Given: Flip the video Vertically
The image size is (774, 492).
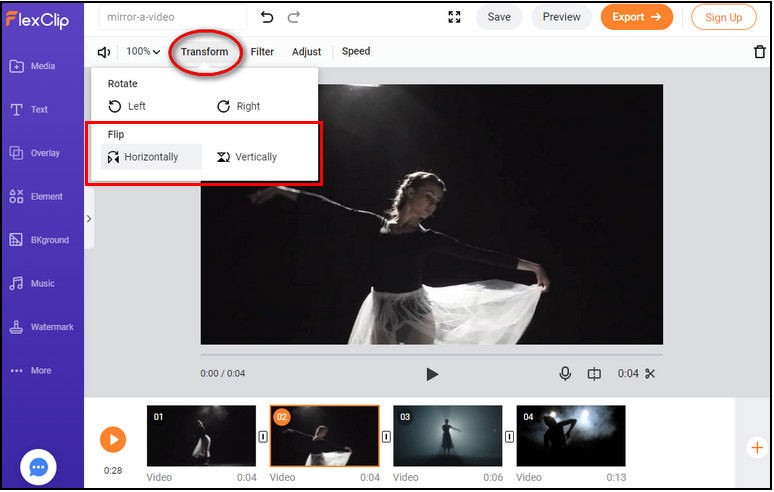Looking at the screenshot, I should click(247, 157).
